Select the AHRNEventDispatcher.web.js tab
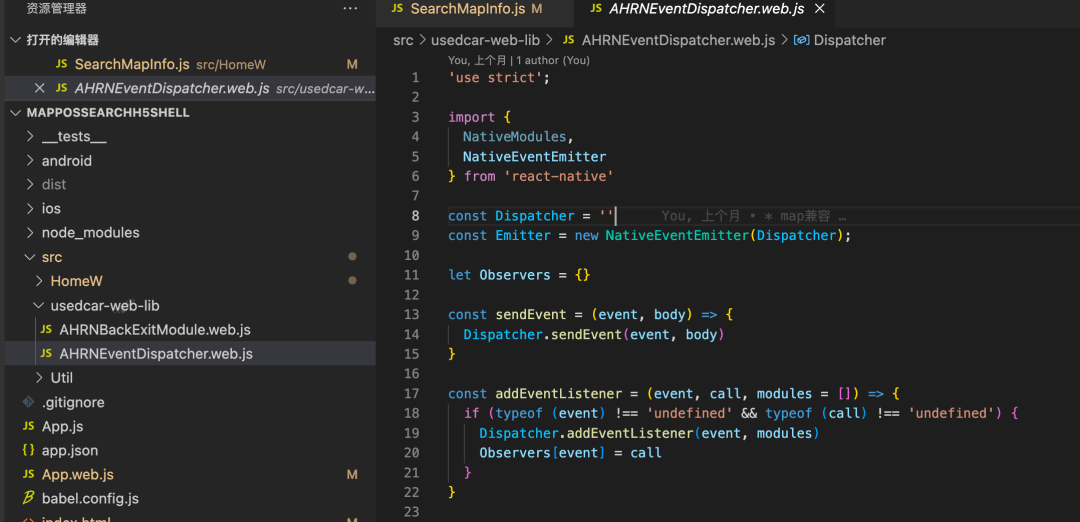Screen dimensions: 1080x522 pyautogui.click(x=706, y=8)
